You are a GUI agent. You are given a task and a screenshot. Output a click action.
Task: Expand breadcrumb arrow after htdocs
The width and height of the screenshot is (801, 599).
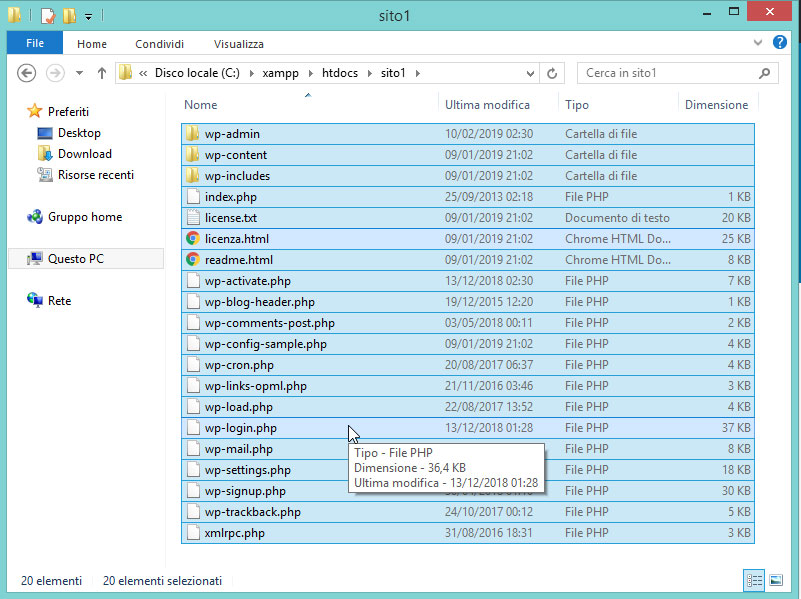point(369,74)
